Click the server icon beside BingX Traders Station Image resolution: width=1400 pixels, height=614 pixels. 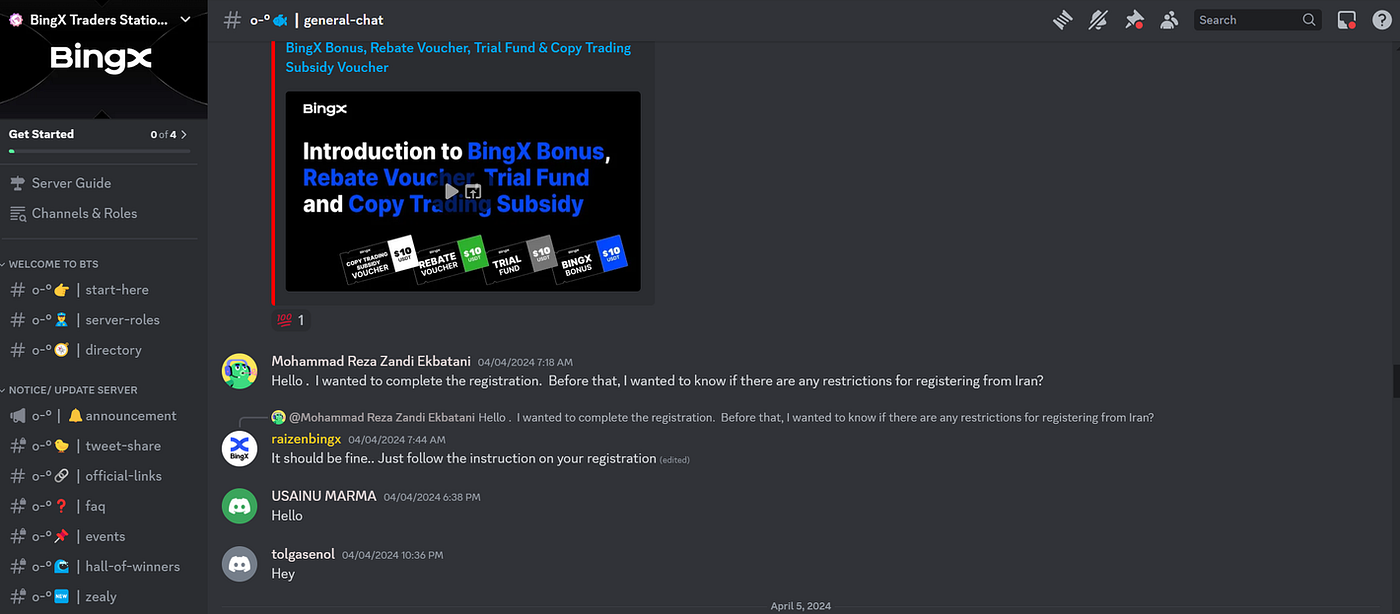point(16,19)
